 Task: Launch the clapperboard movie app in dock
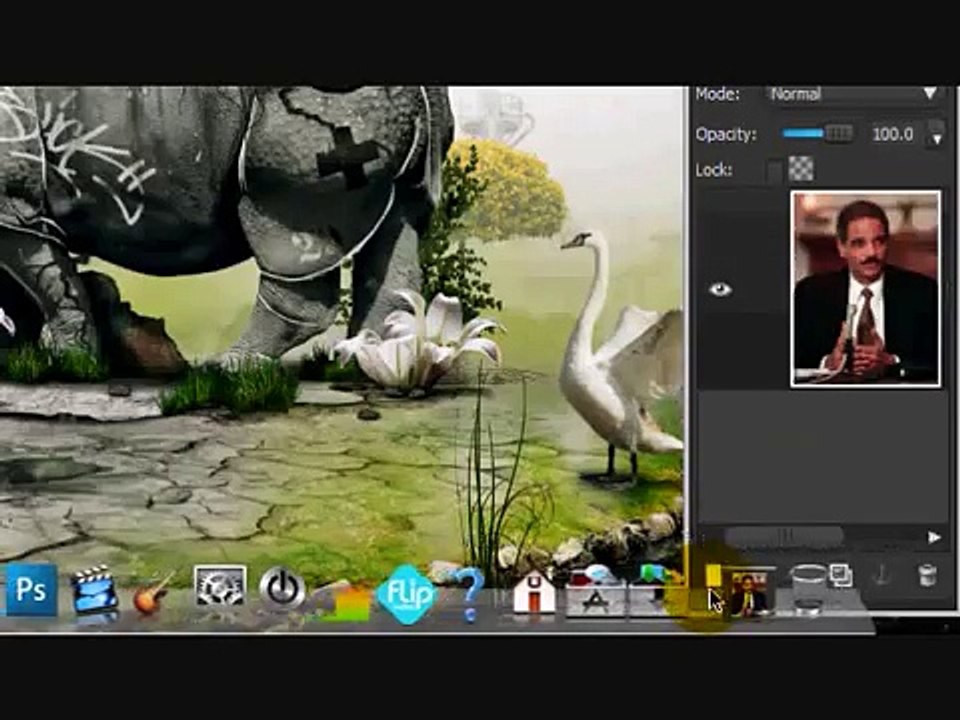click(94, 590)
